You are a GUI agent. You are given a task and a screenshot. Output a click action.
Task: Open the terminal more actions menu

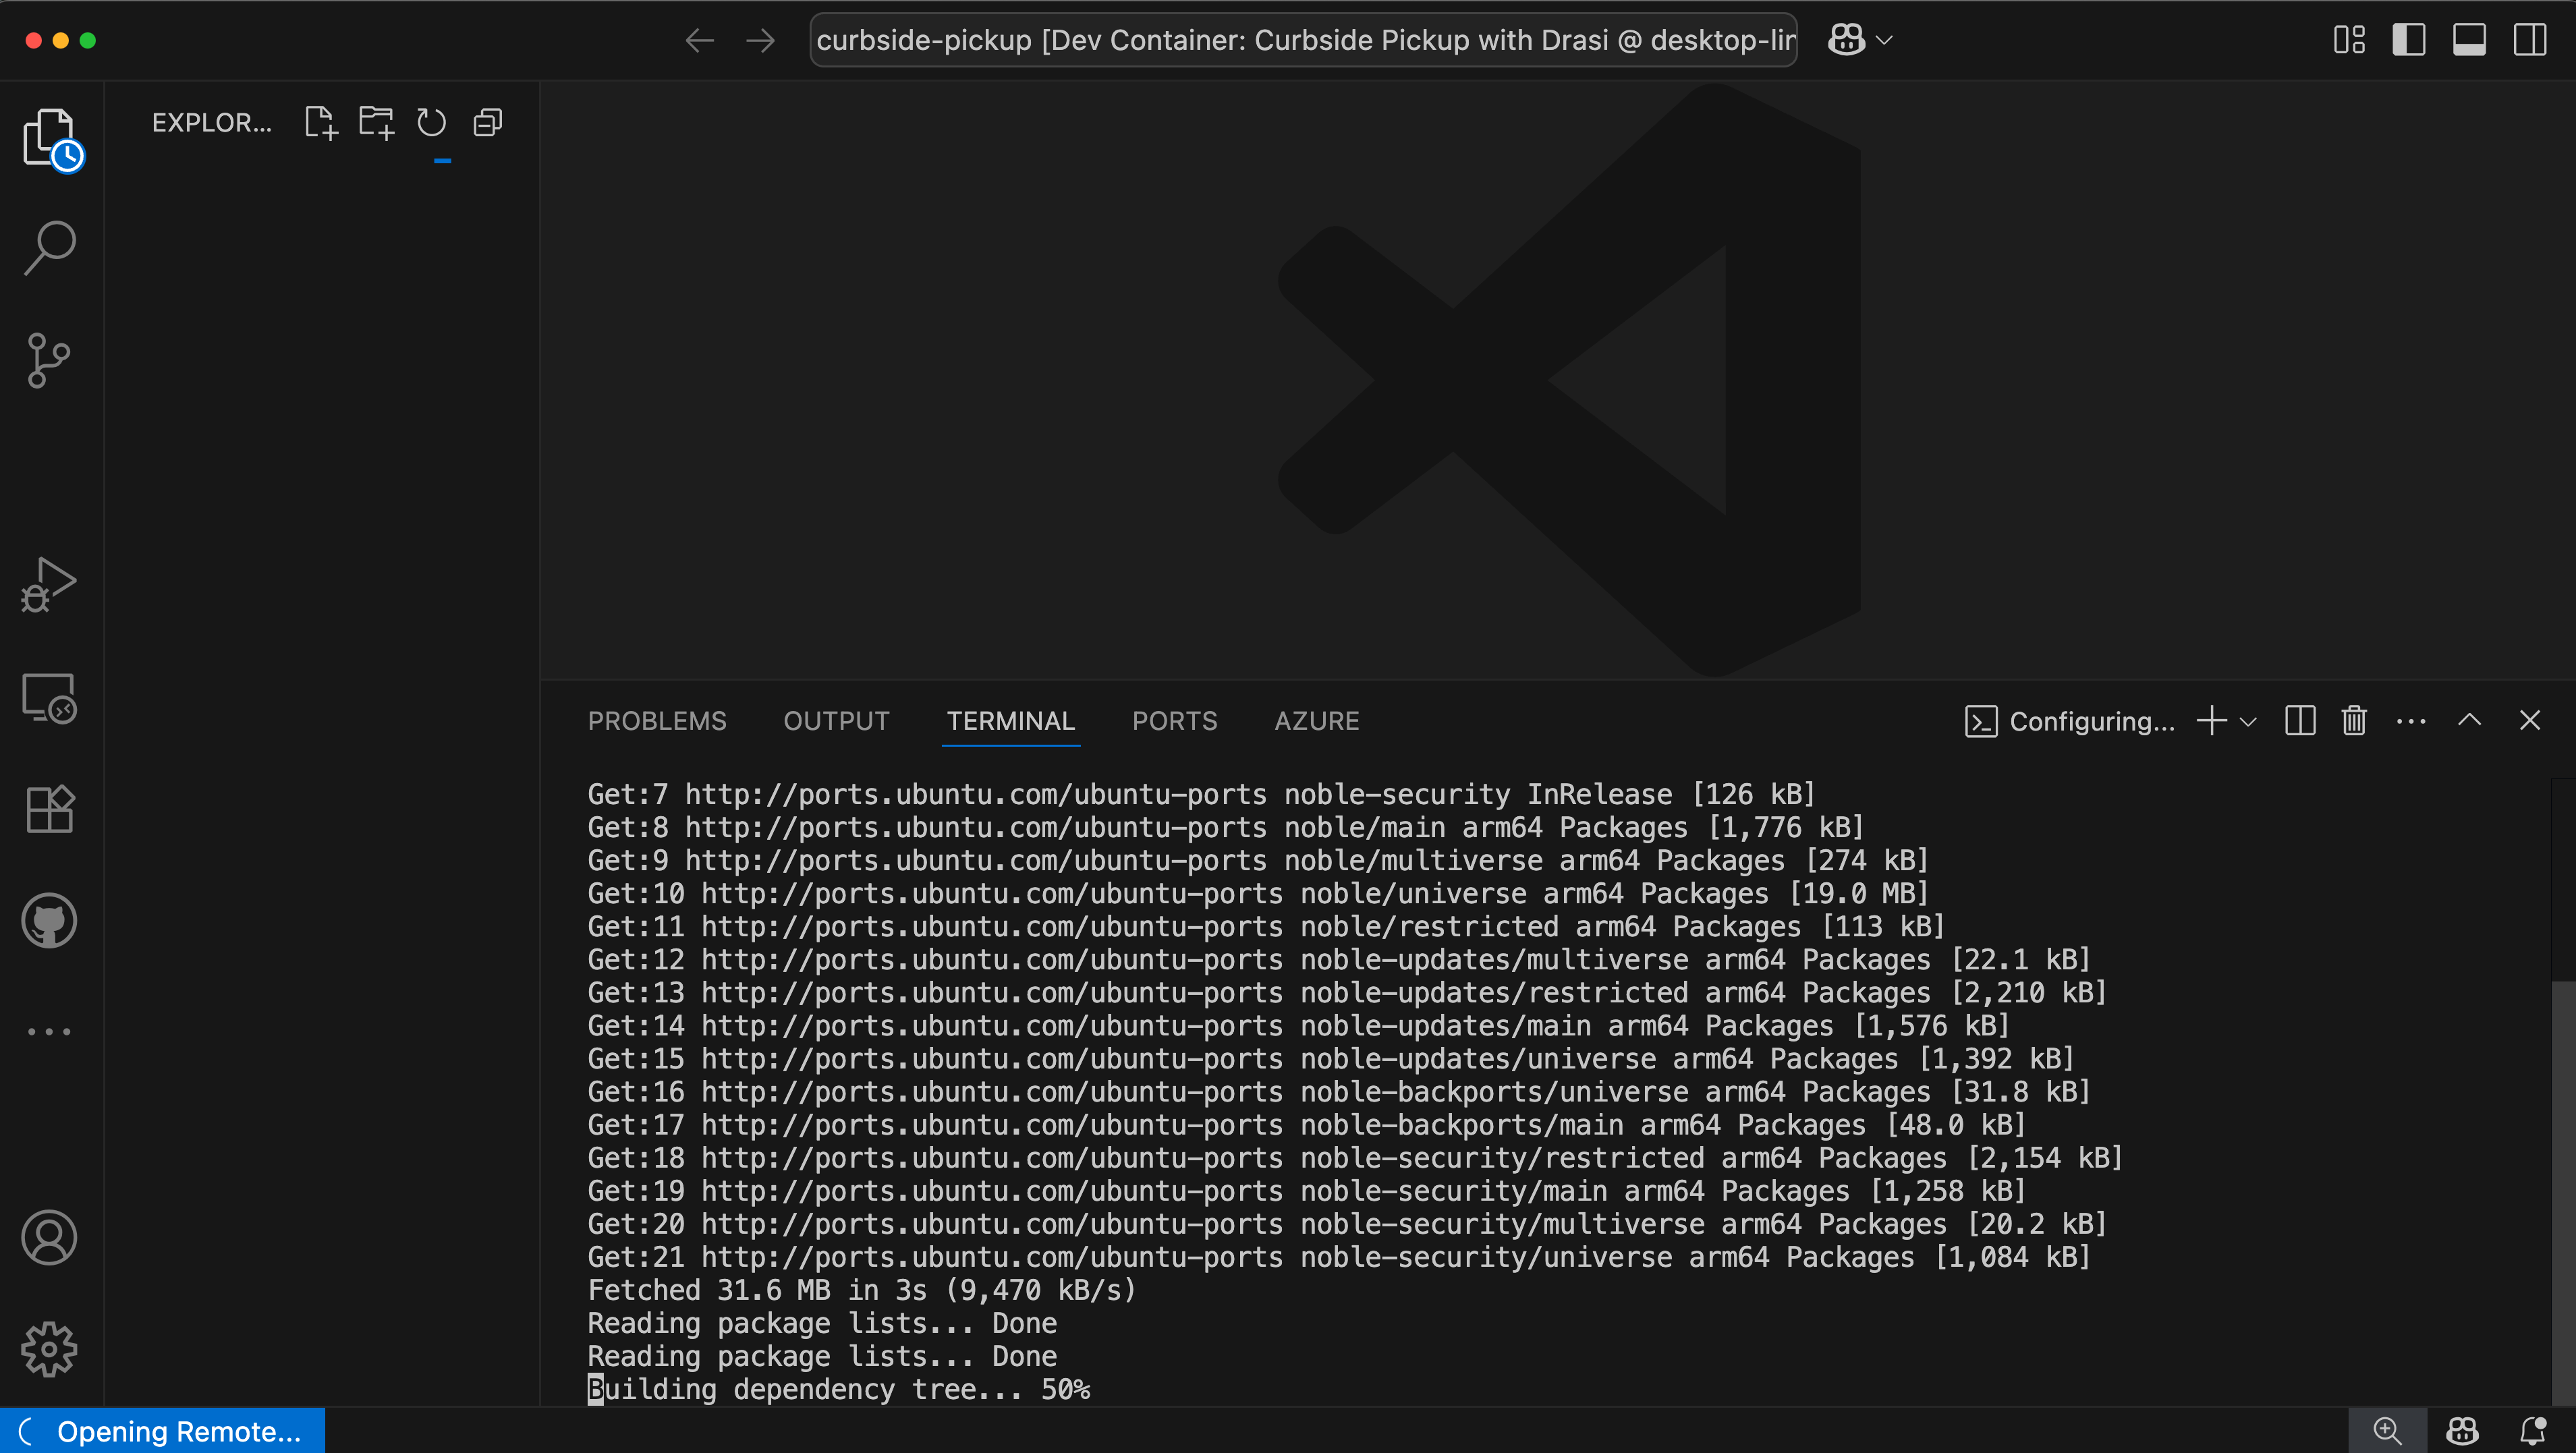2412,720
